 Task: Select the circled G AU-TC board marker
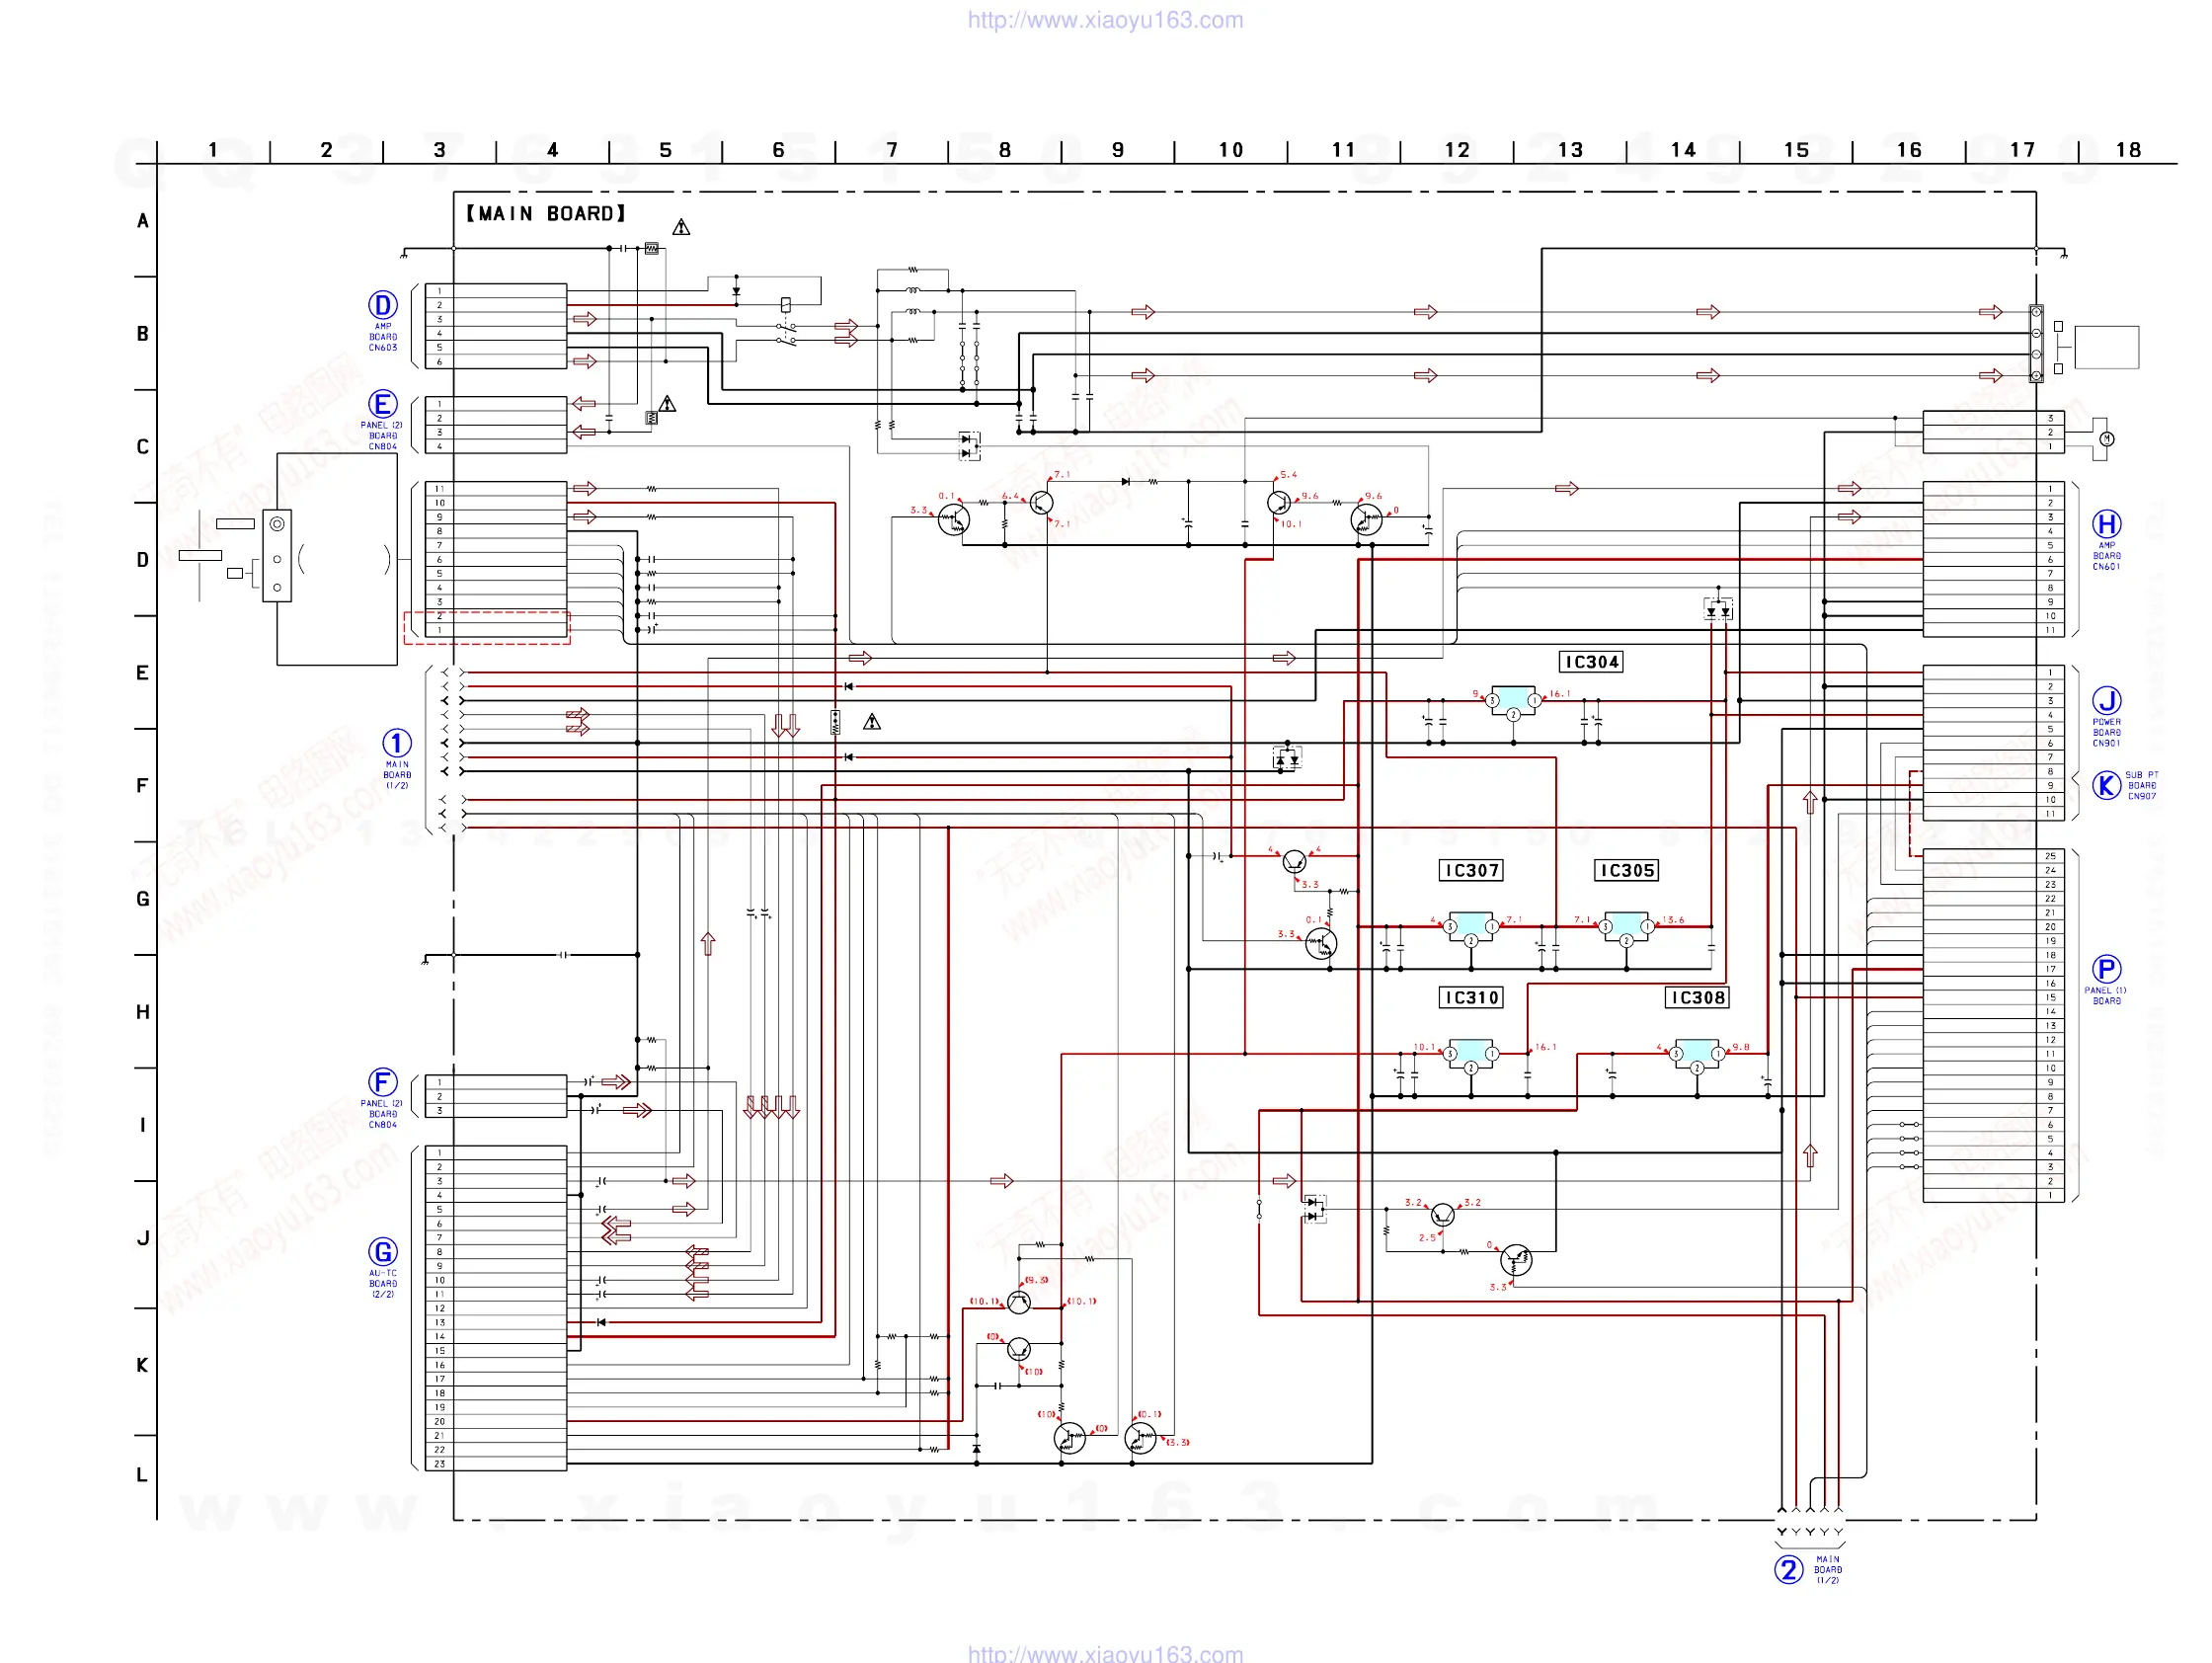pyautogui.click(x=383, y=1252)
